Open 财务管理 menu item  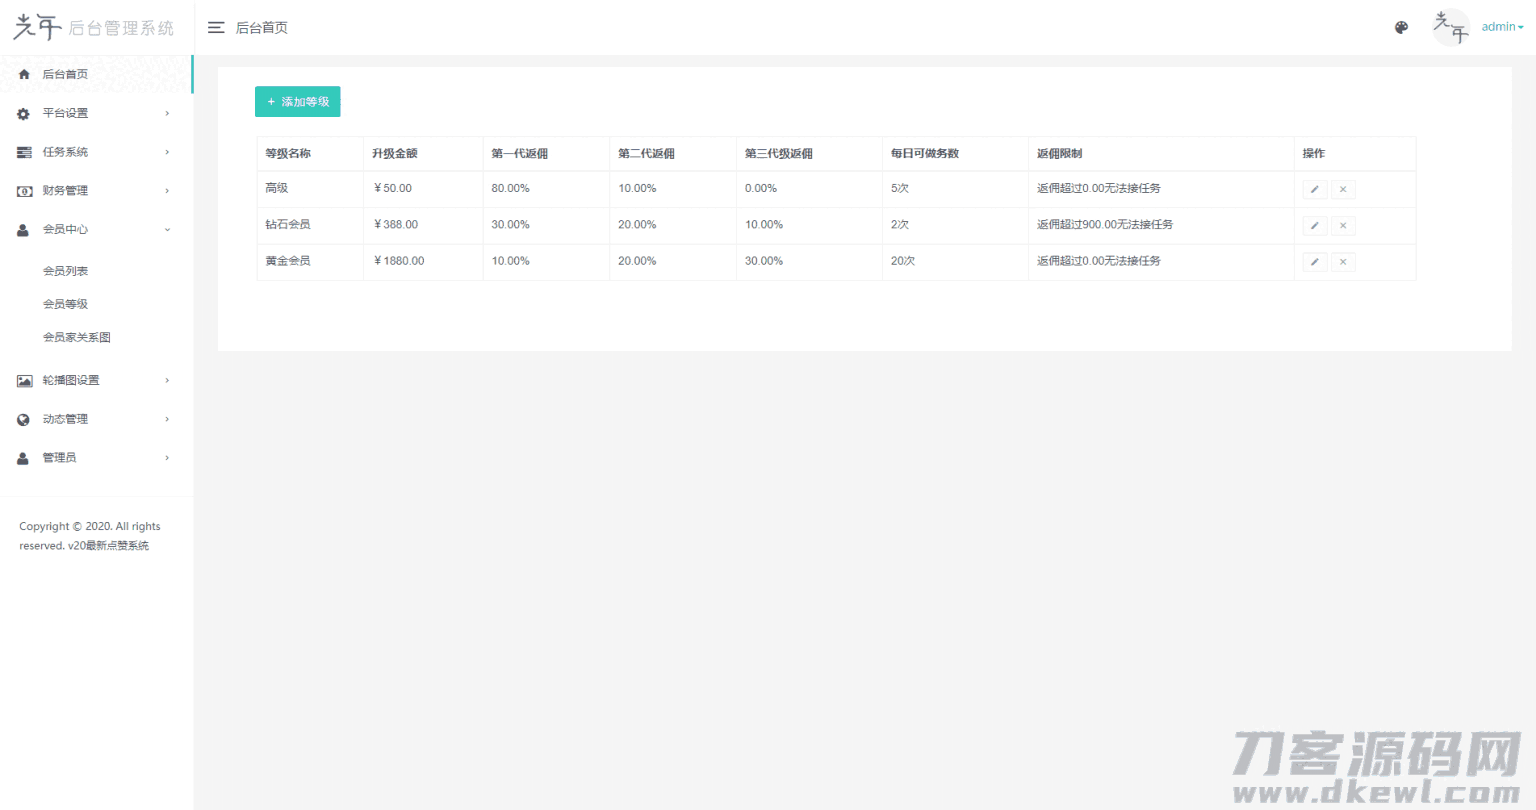96,191
